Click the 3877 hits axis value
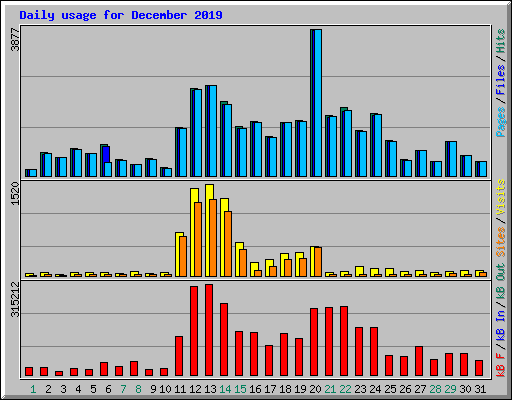This screenshot has width=512, height=400. (15, 39)
